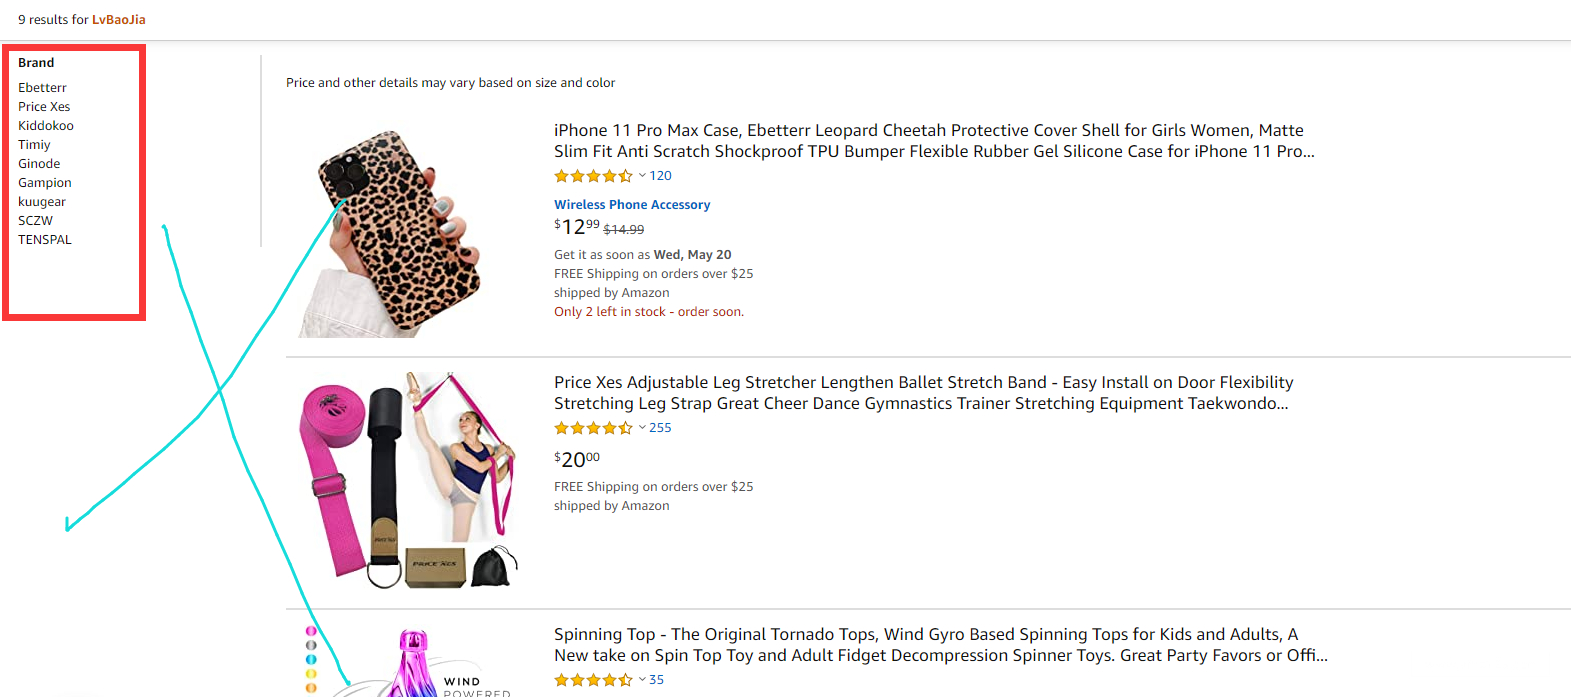
Task: Open the Wireless Phone Accessory category link
Action: tap(632, 205)
